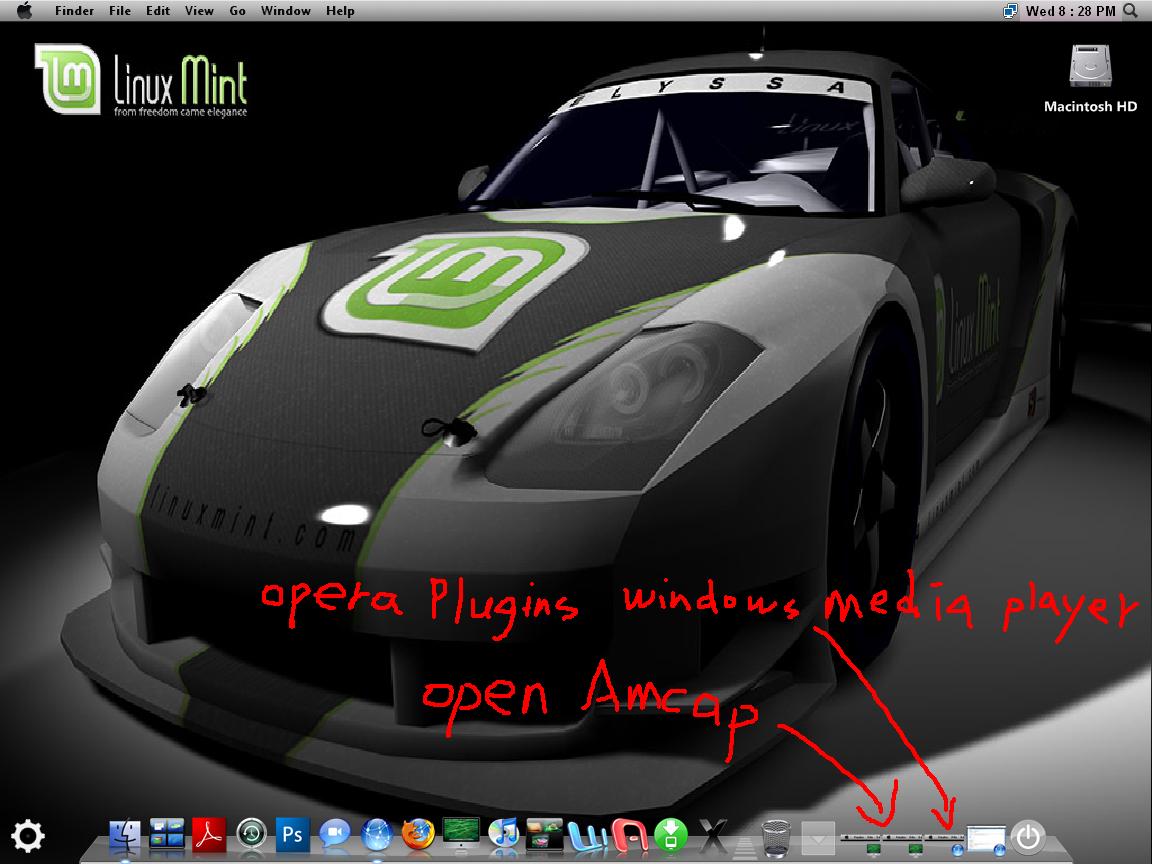This screenshot has height=864, width=1152.
Task: Launch iTunes from the dock
Action: [503, 836]
